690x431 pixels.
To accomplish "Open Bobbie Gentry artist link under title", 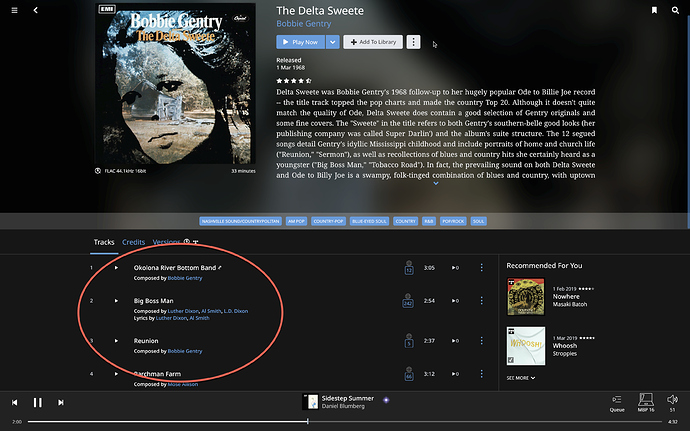I will coord(304,24).
